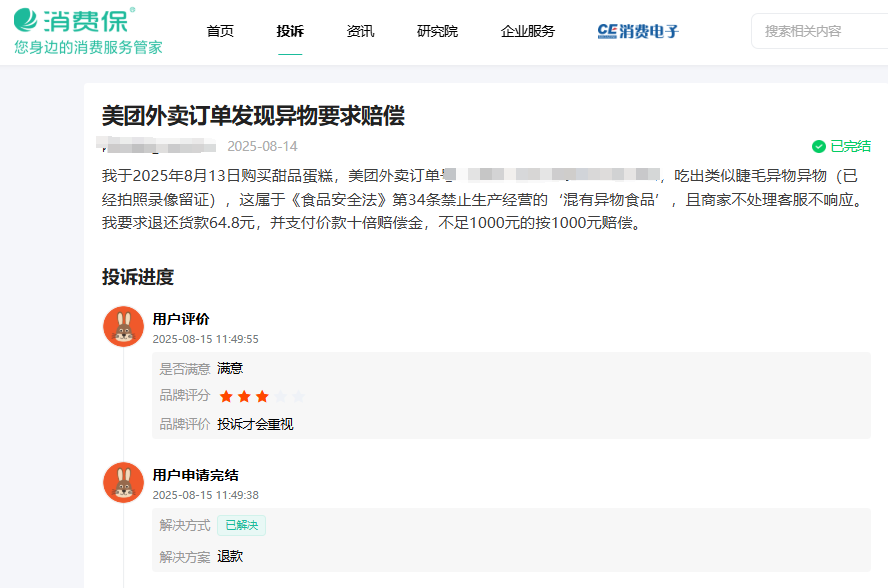888x588 pixels.
Task: Click the 退款 solution text
Action: click(230, 557)
